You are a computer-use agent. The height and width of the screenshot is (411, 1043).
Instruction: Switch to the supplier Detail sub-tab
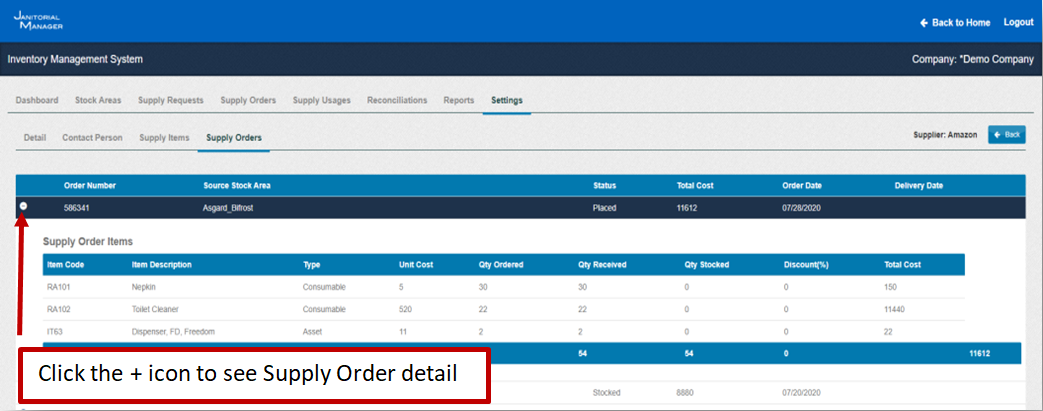click(x=35, y=137)
